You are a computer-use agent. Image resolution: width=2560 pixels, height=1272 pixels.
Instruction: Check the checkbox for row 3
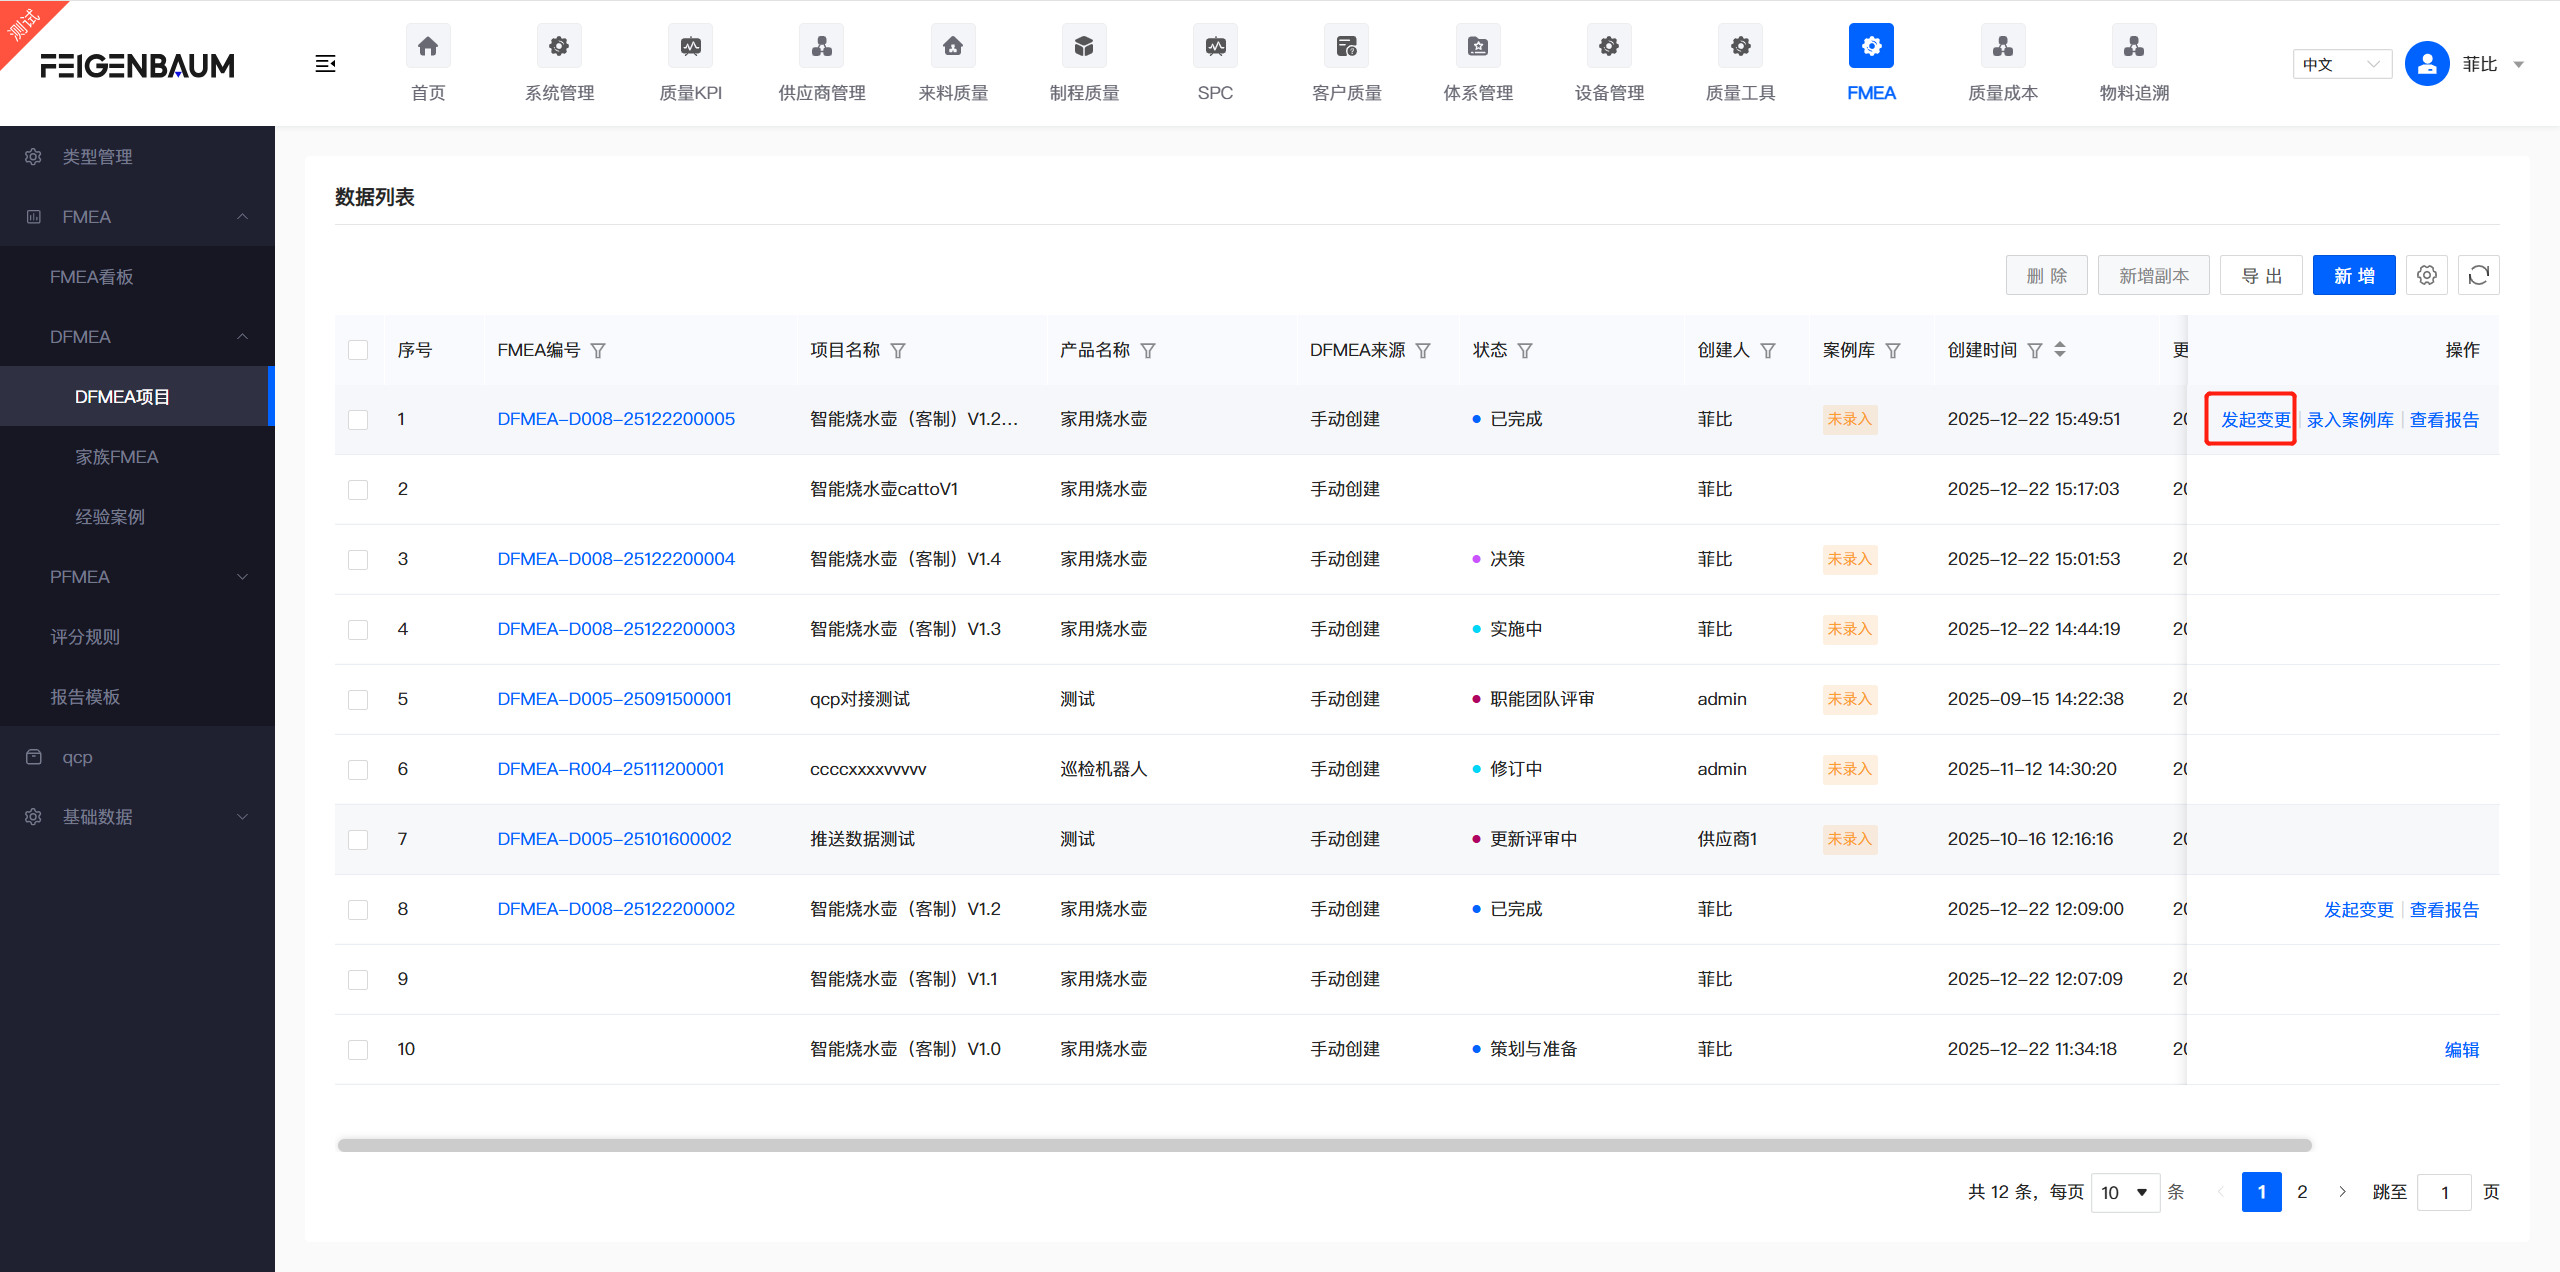point(358,559)
